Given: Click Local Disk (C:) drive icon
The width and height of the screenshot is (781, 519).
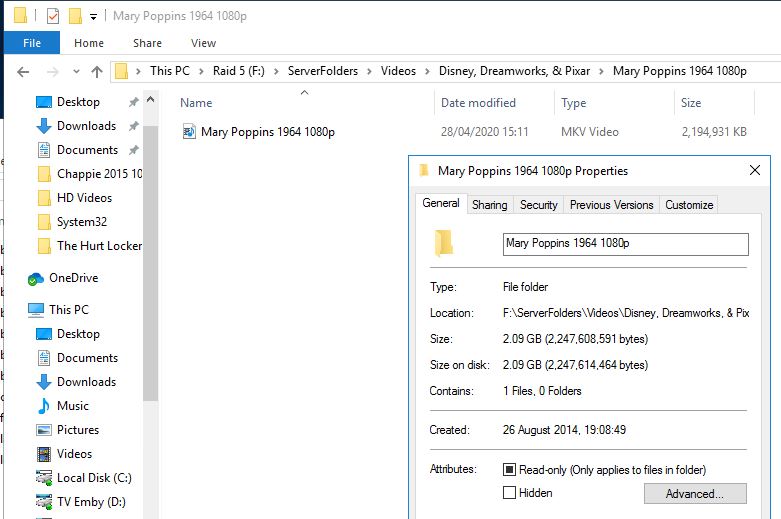Looking at the screenshot, I should click(x=44, y=478).
